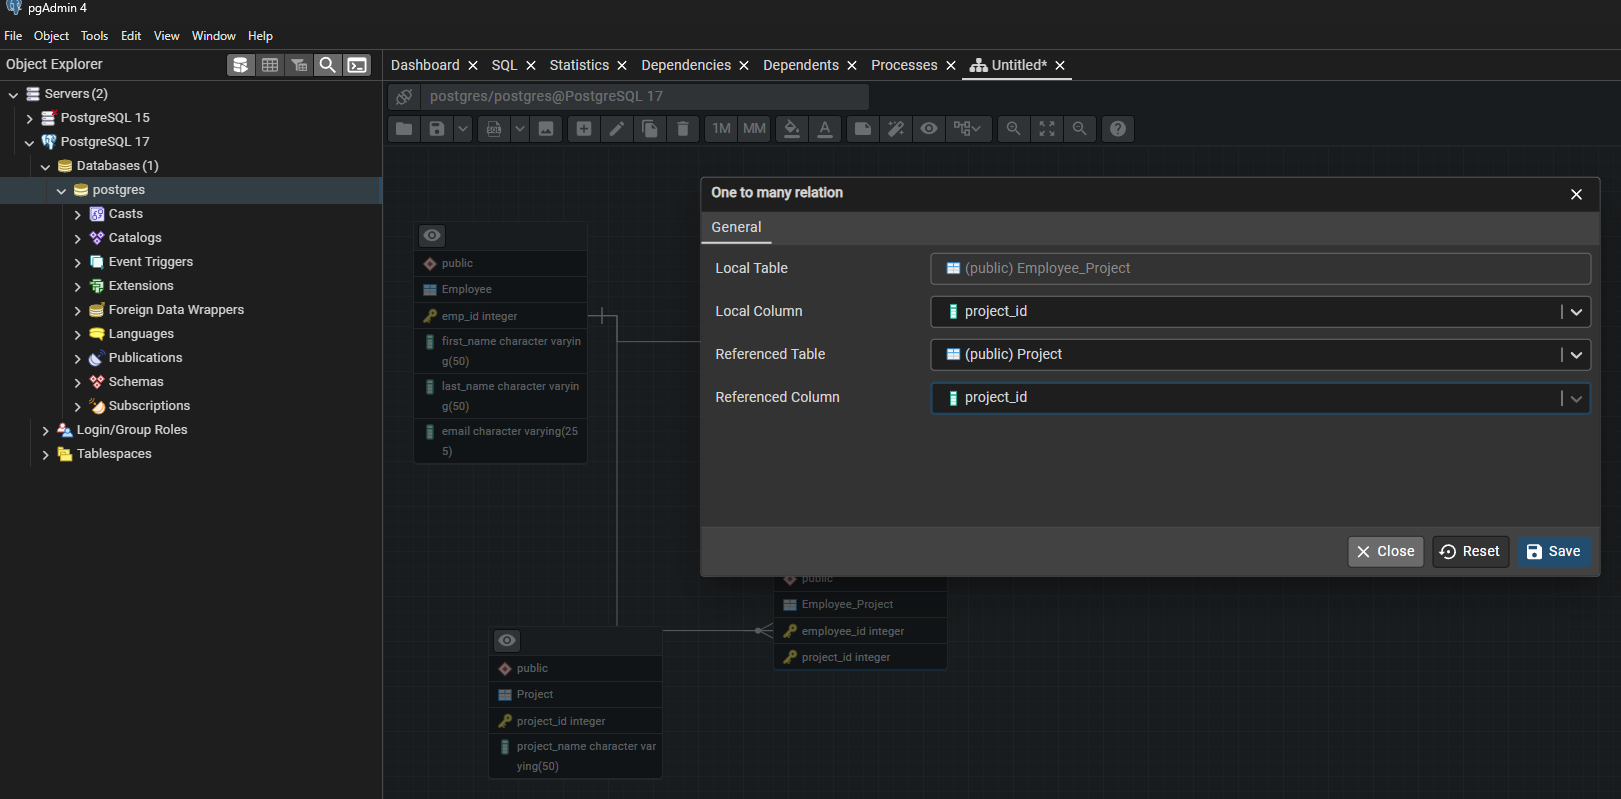Toggle details eye on Employee table node
Viewport: 1621px width, 799px height.
[432, 236]
